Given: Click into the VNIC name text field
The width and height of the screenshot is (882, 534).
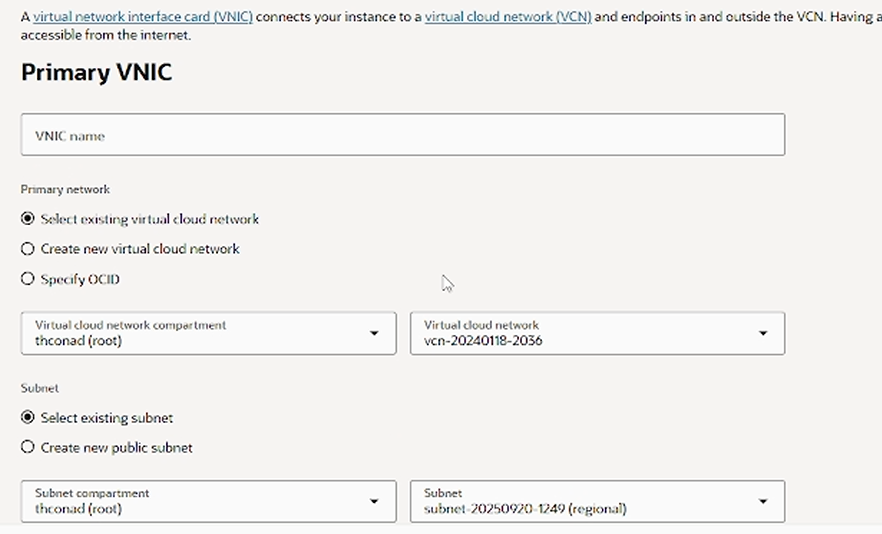Looking at the screenshot, I should coord(402,135).
